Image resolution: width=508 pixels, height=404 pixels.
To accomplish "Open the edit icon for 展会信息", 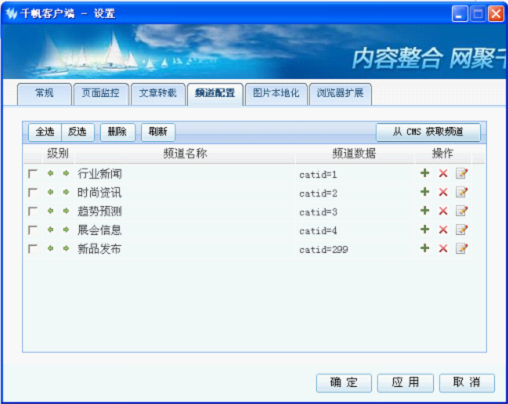I will pyautogui.click(x=462, y=229).
